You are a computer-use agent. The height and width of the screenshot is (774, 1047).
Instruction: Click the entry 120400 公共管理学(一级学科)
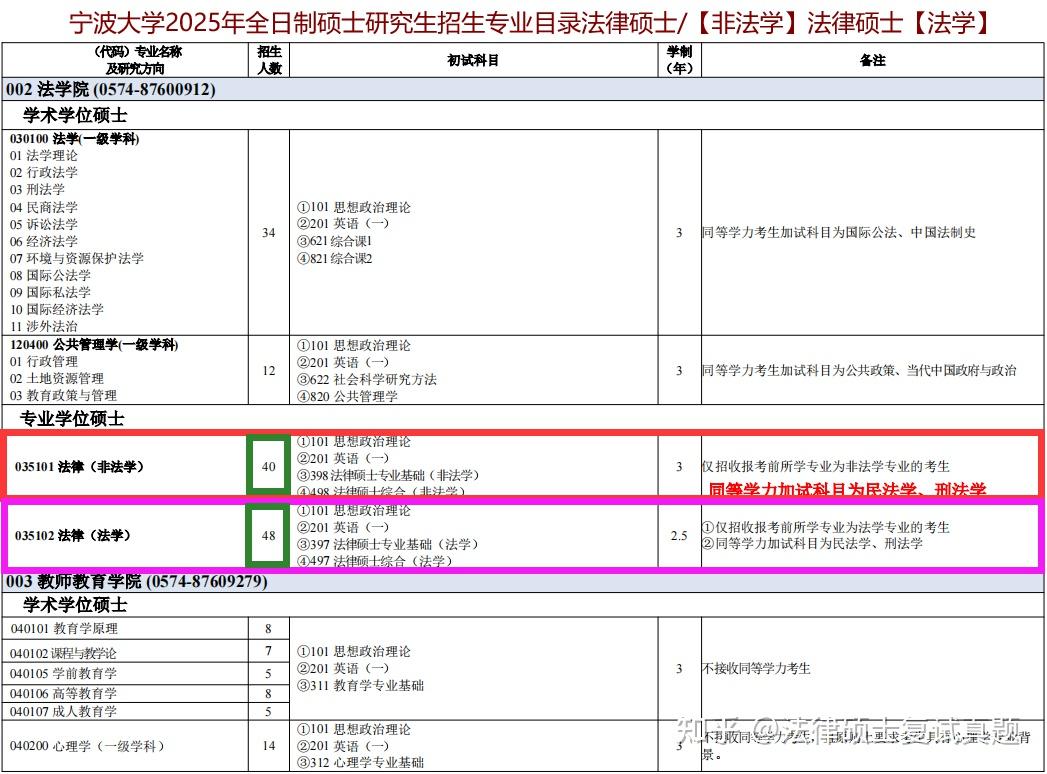[94, 345]
